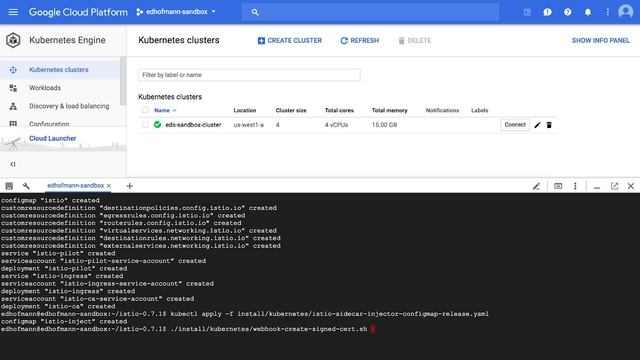This screenshot has width=640, height=360.
Task: Click the us-west1-a location cell
Action: [249, 125]
